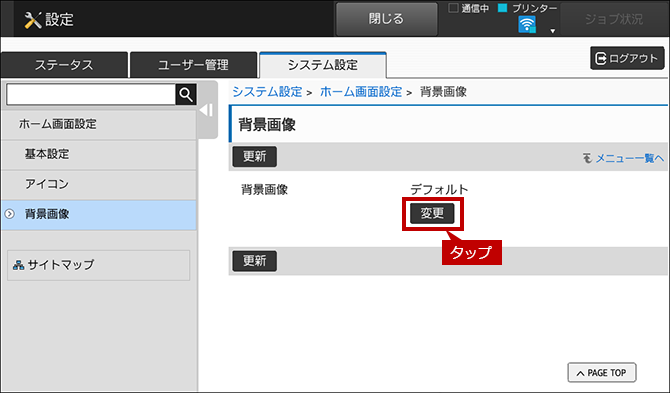Click the circled arrow beside 背景画像
Viewport: 670px width, 393px height.
coord(9,214)
